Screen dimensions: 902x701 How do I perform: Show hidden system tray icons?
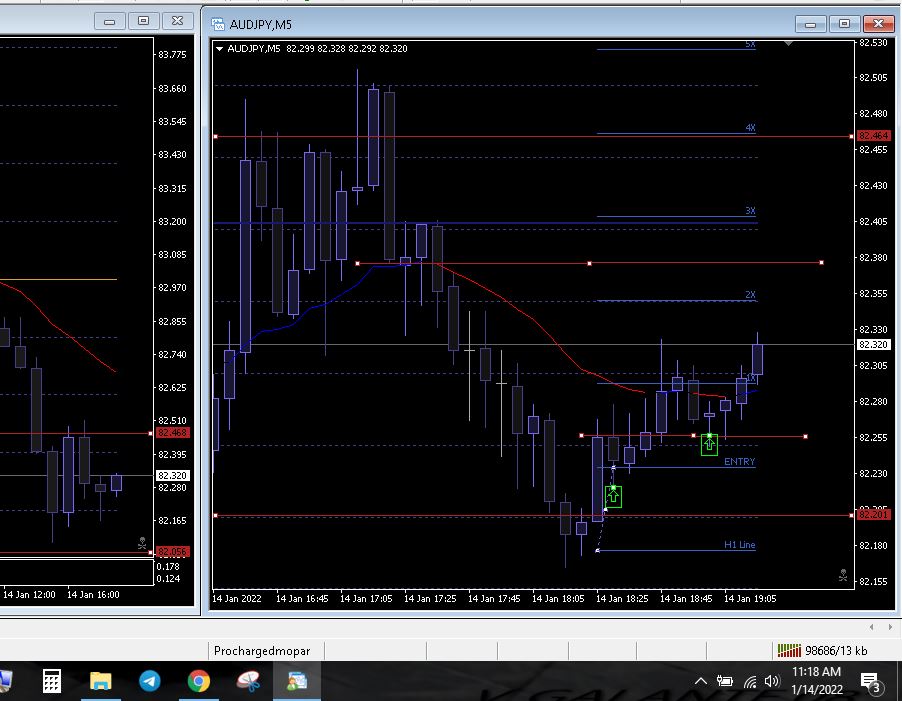pos(702,681)
